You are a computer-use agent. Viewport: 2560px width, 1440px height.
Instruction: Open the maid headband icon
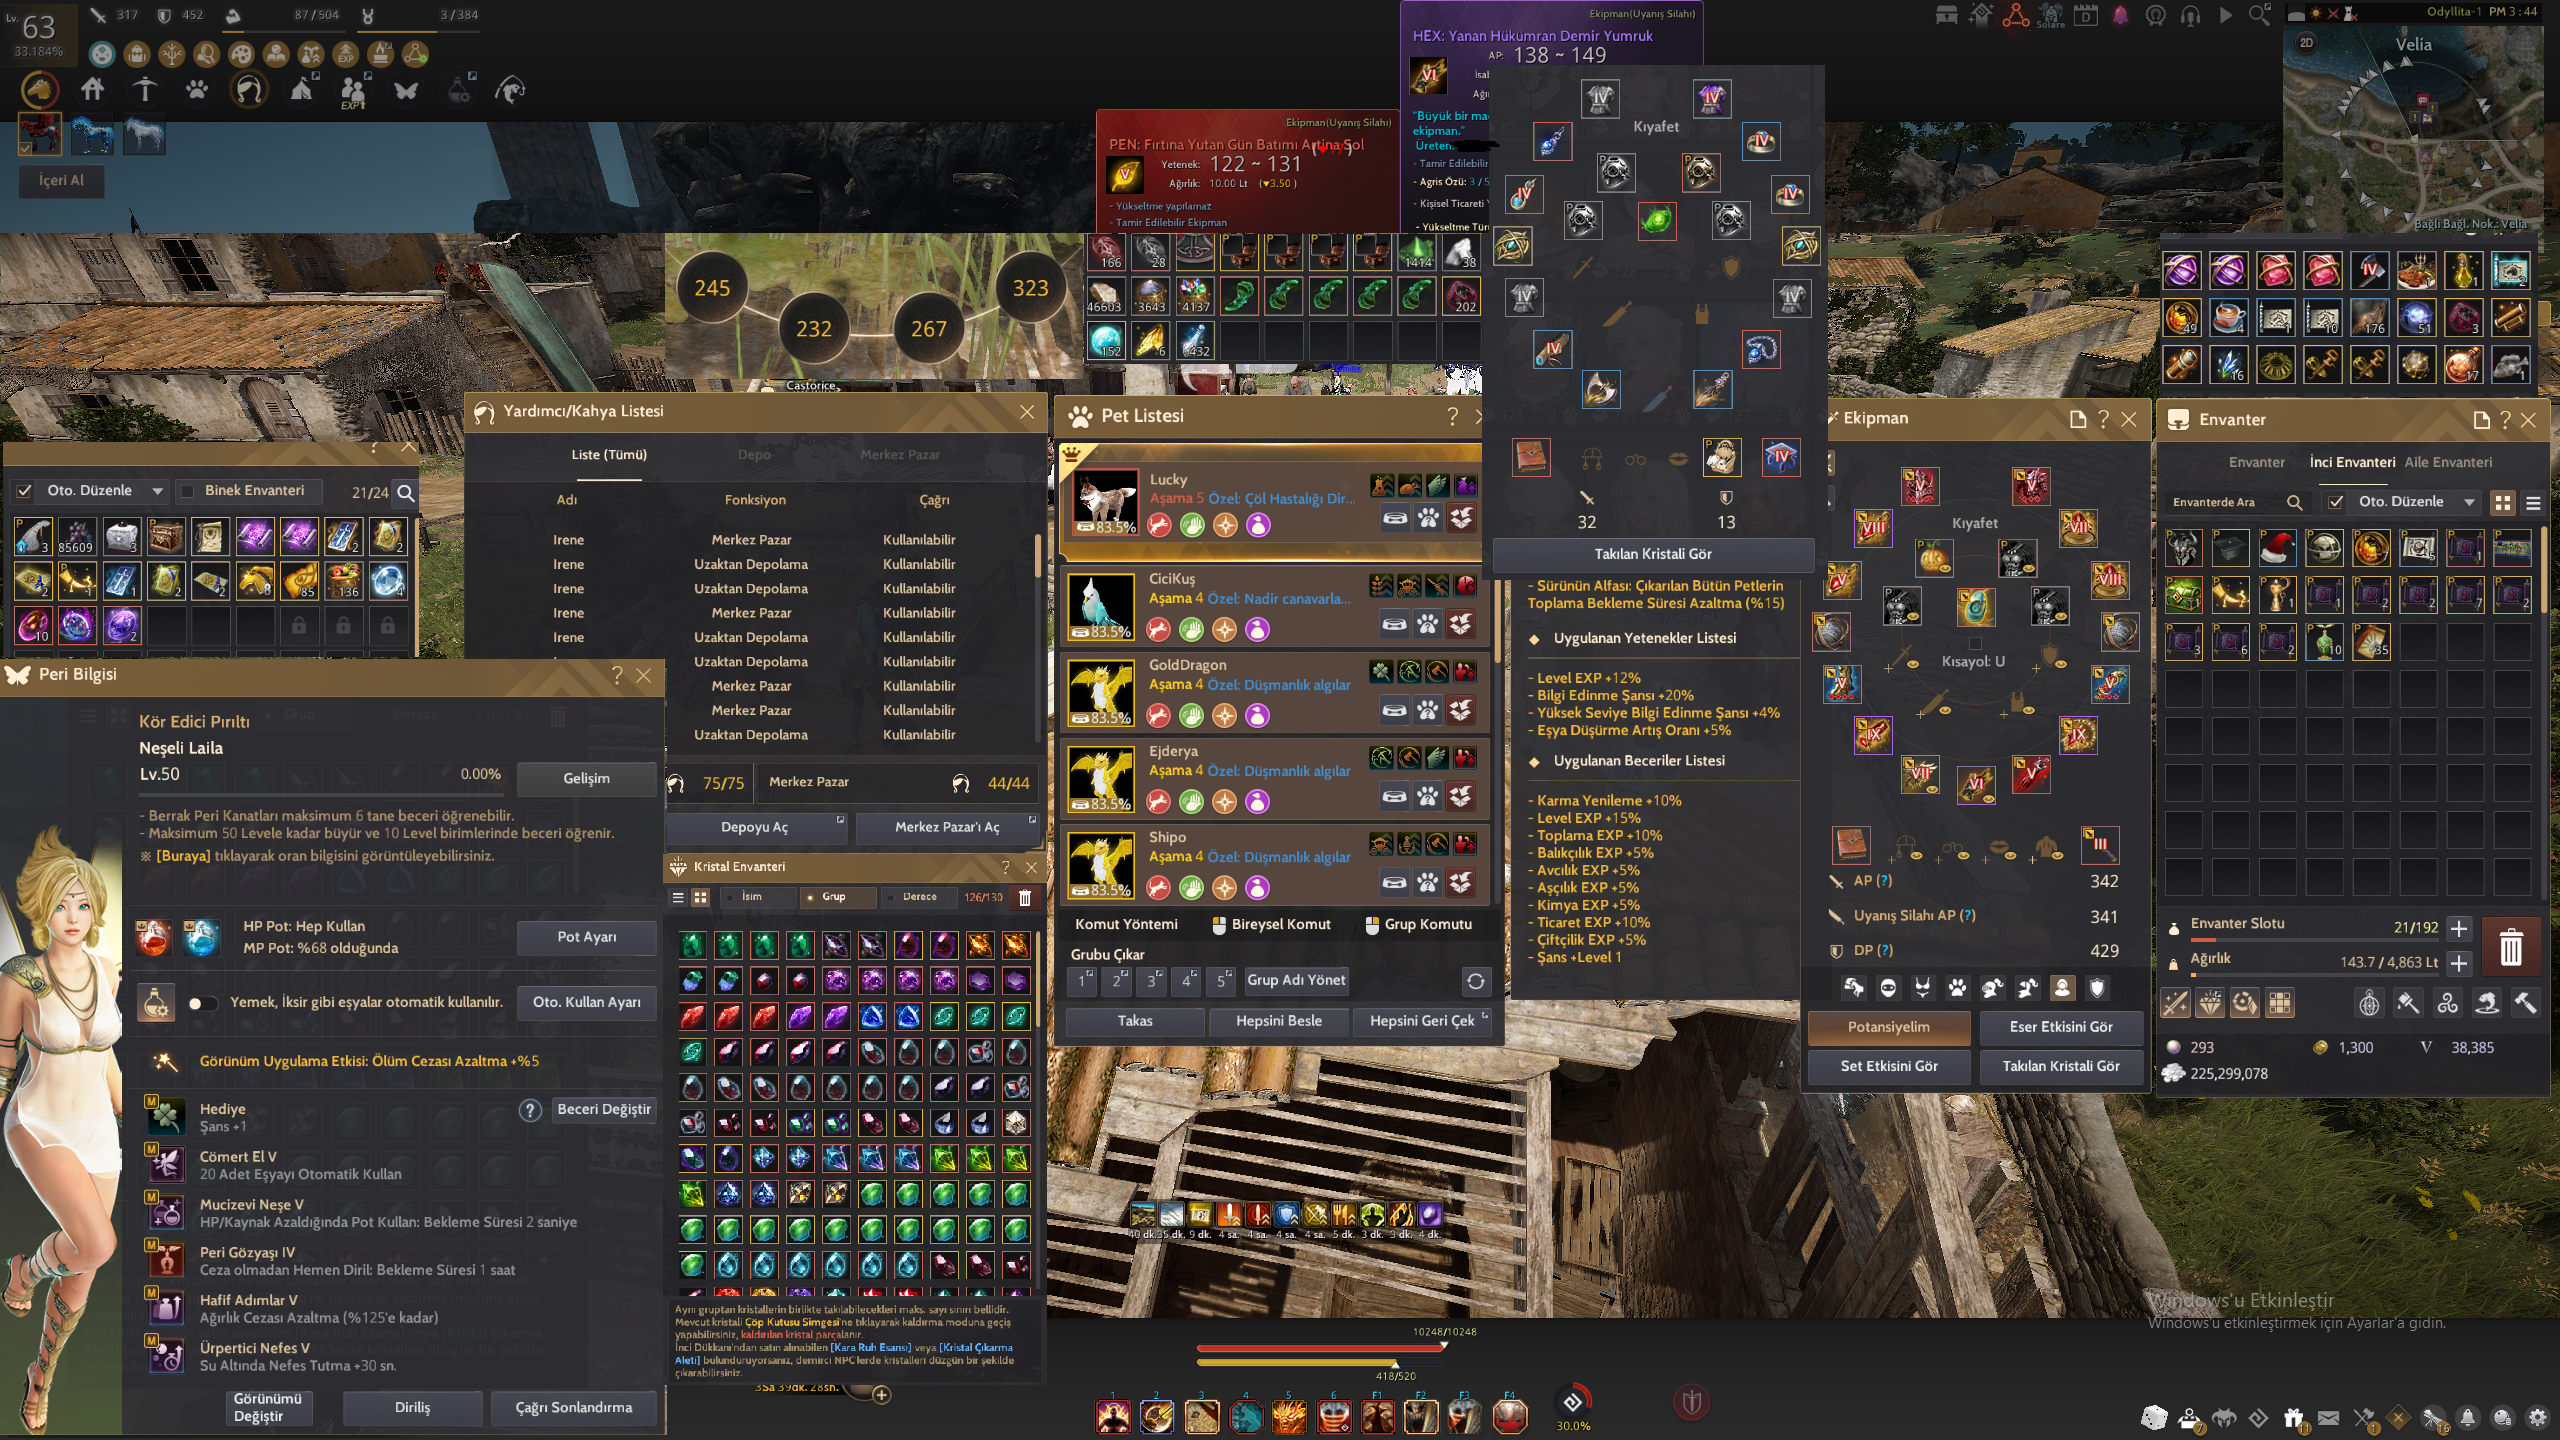click(248, 90)
